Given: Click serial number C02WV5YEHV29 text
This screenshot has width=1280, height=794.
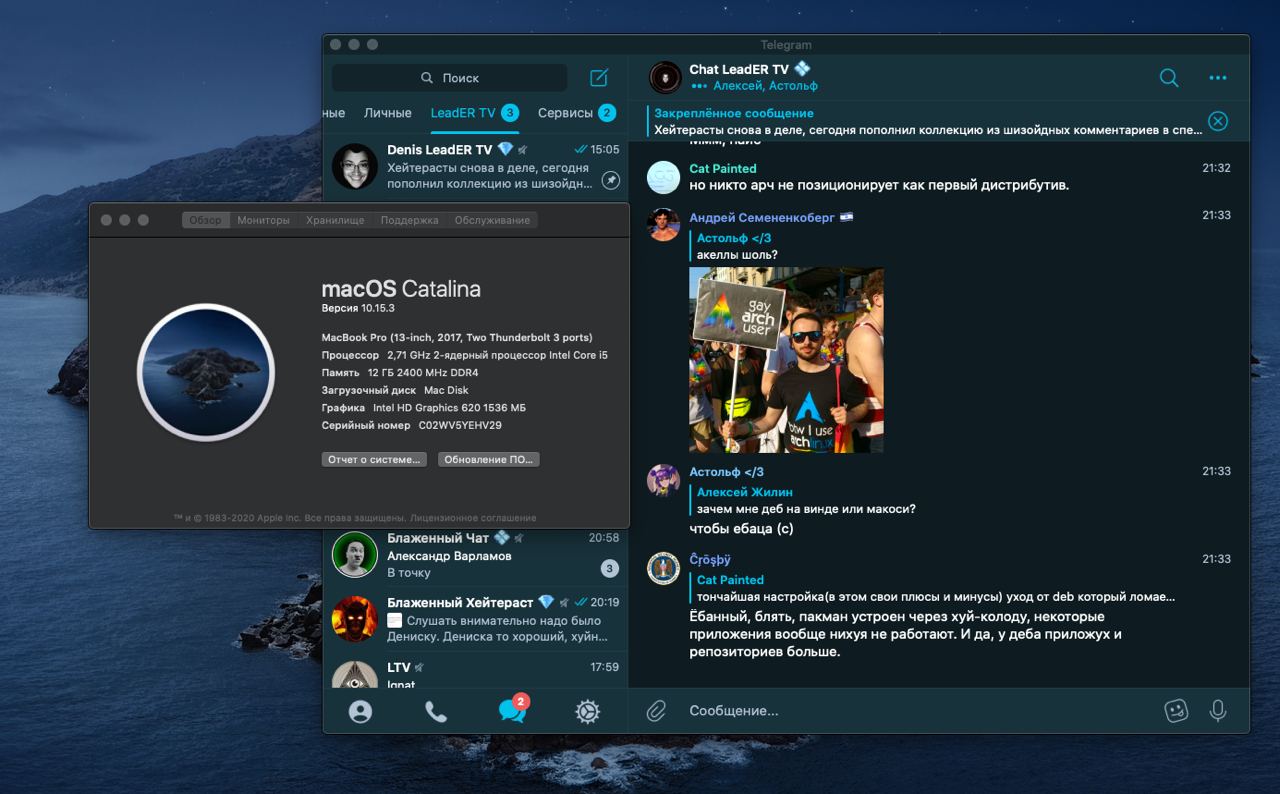Looking at the screenshot, I should 460,425.
